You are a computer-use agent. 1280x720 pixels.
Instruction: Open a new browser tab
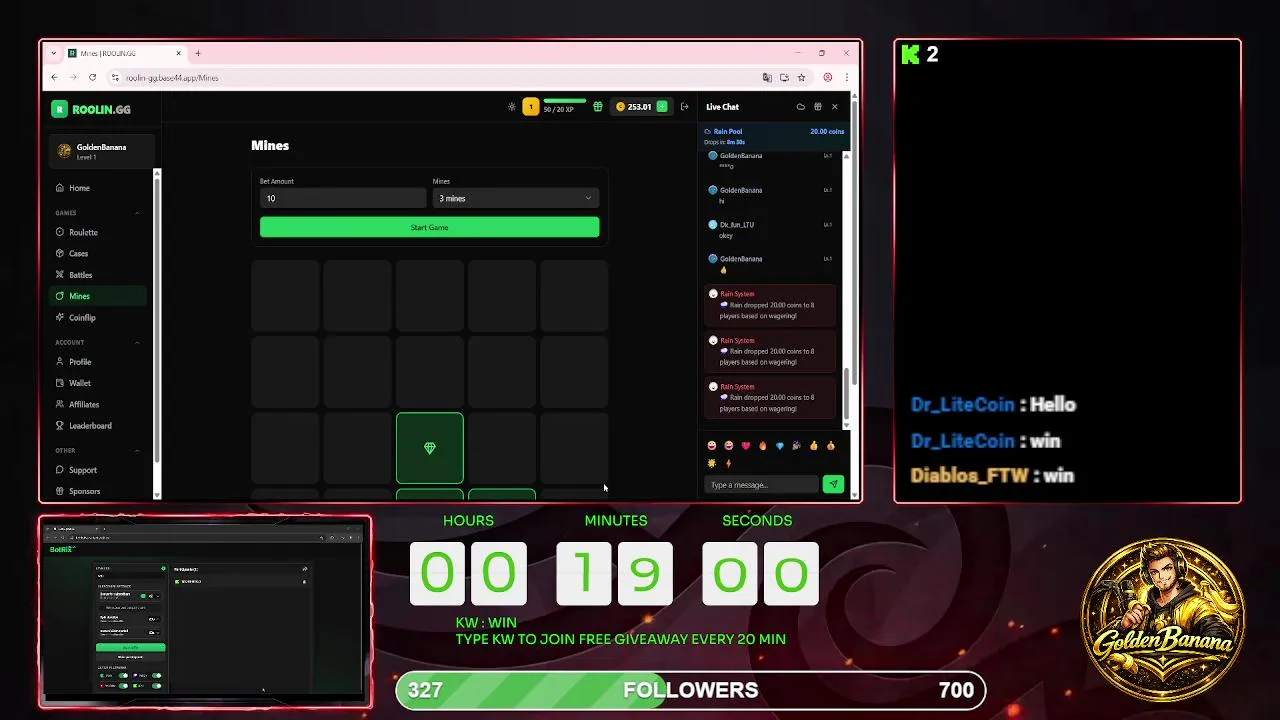198,53
